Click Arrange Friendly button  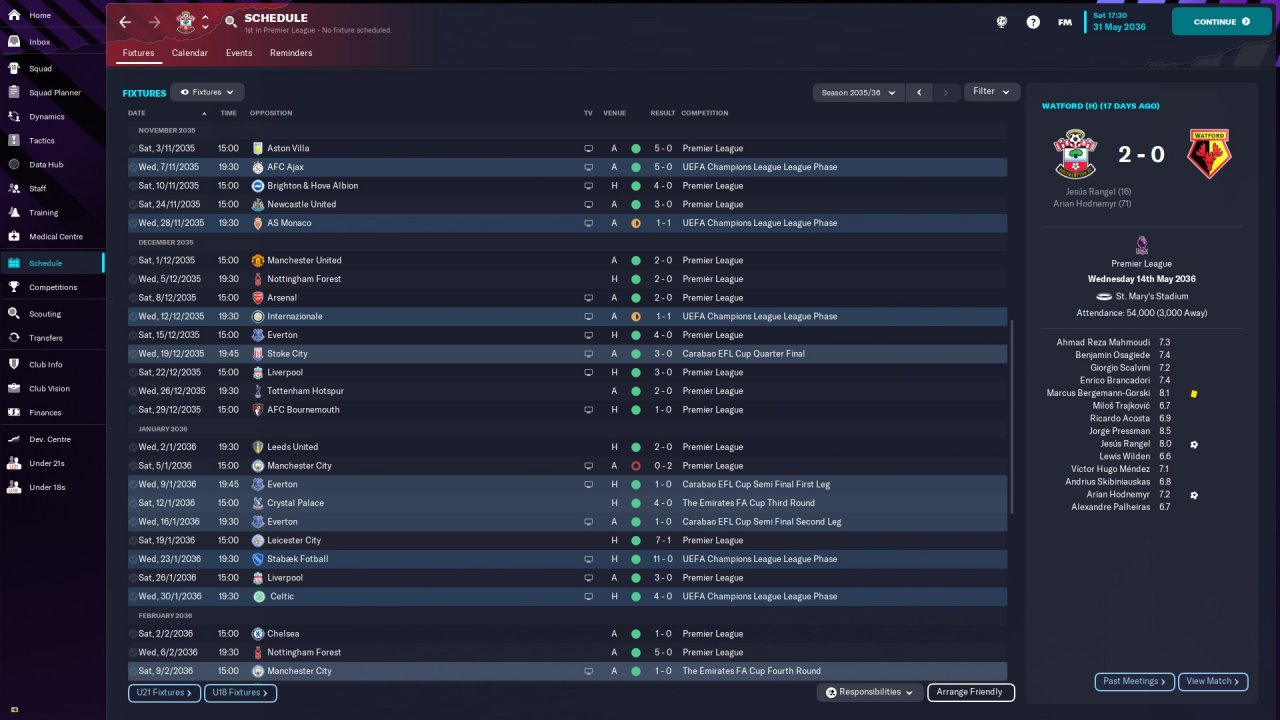tap(971, 692)
